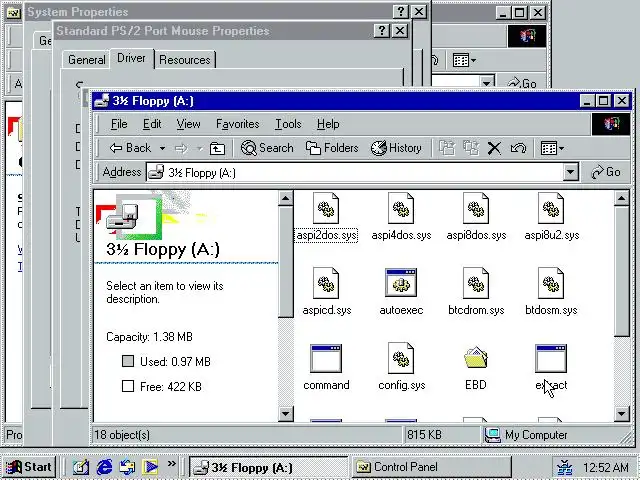
Task: Click info pane scrollbar up arrow
Action: 285,199
